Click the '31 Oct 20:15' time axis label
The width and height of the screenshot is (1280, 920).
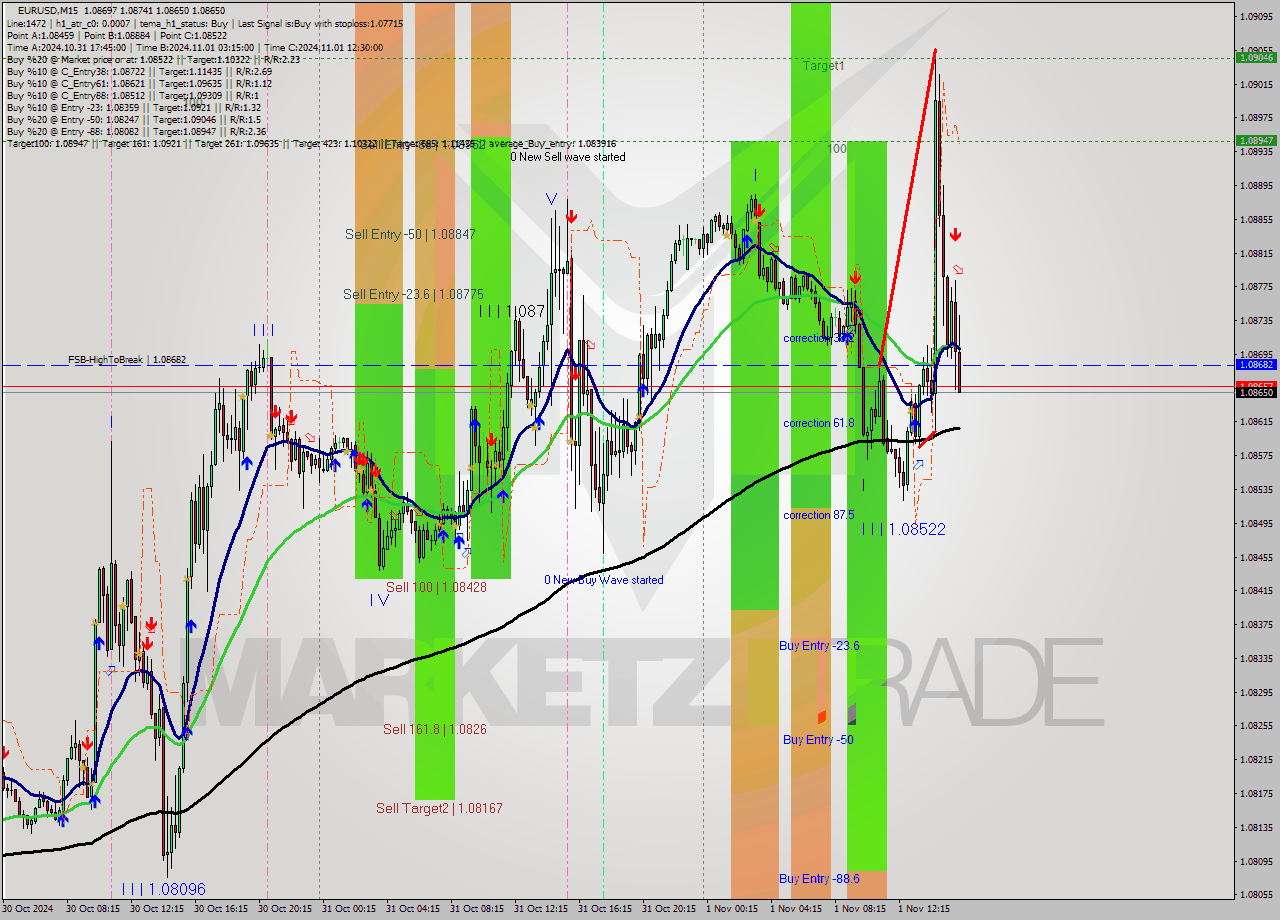click(669, 909)
